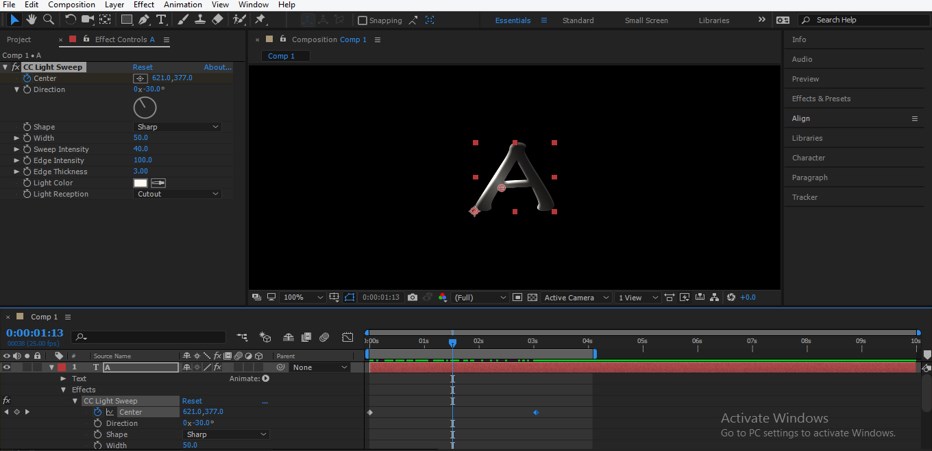This screenshot has height=451, width=932.
Task: Select the Puppet Pin tool
Action: point(260,19)
